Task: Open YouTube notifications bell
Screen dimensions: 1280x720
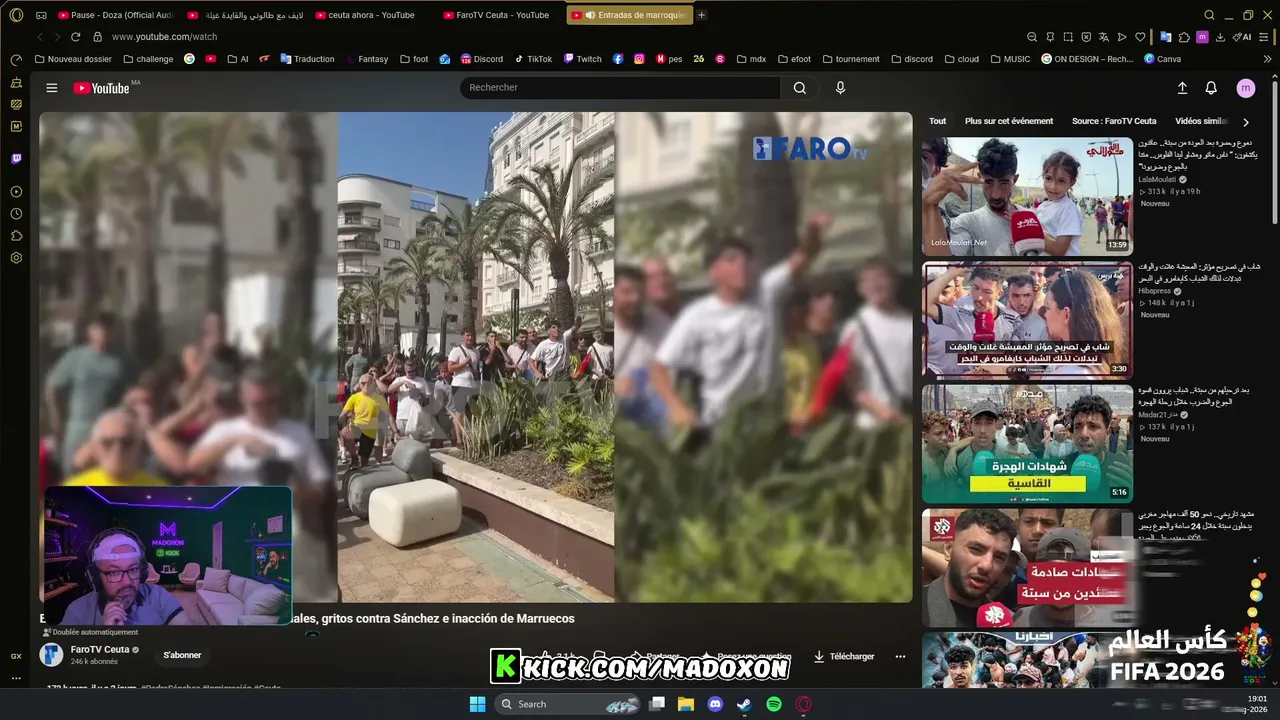Action: click(1211, 88)
